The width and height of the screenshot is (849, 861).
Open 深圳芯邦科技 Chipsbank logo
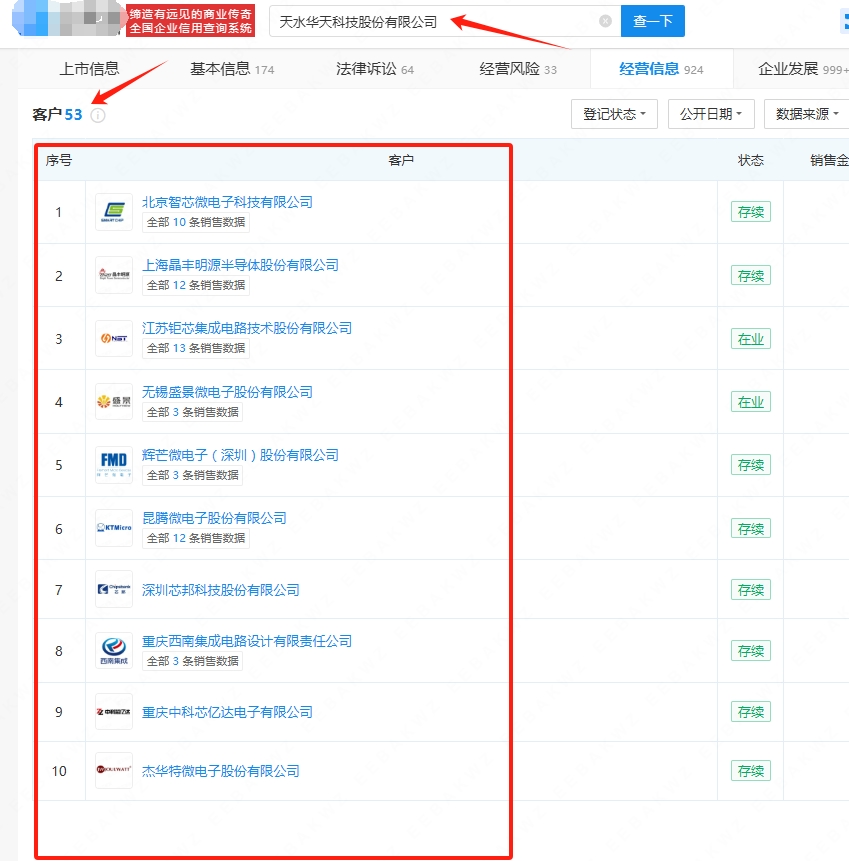coord(114,589)
